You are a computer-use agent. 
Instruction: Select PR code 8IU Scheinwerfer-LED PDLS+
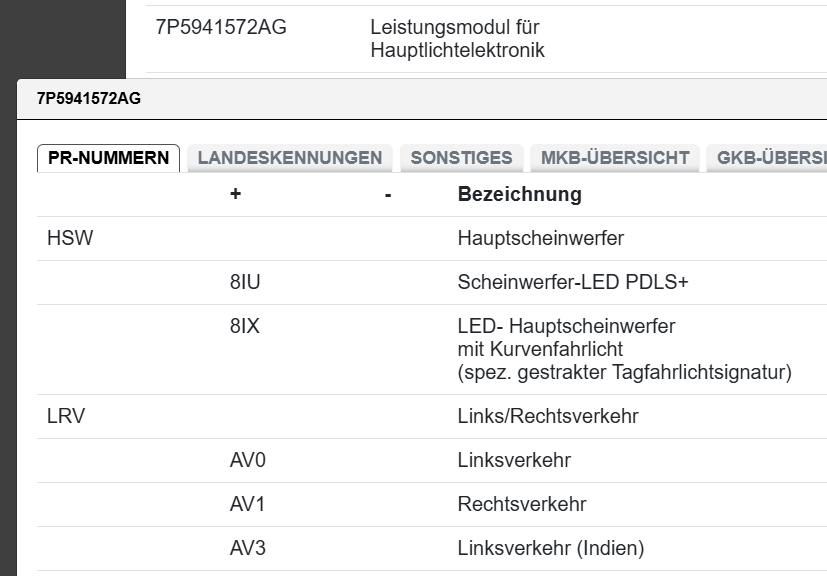[x=242, y=283]
